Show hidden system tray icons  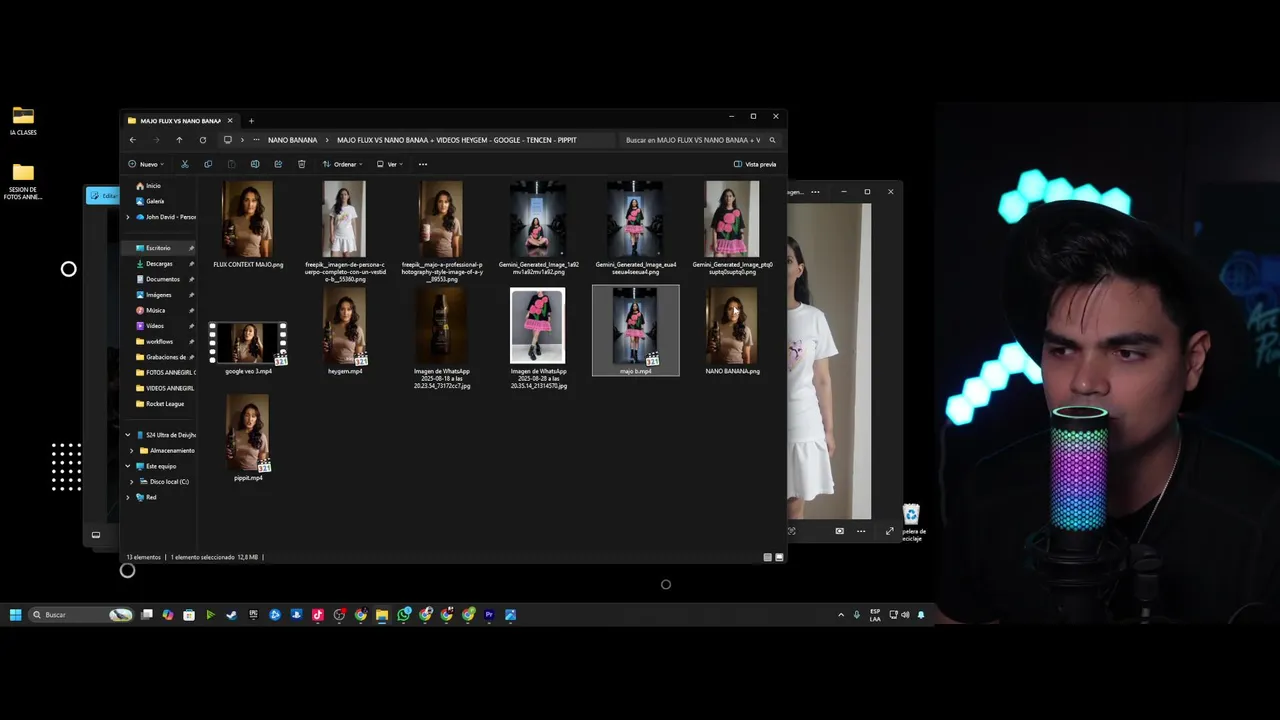click(841, 615)
